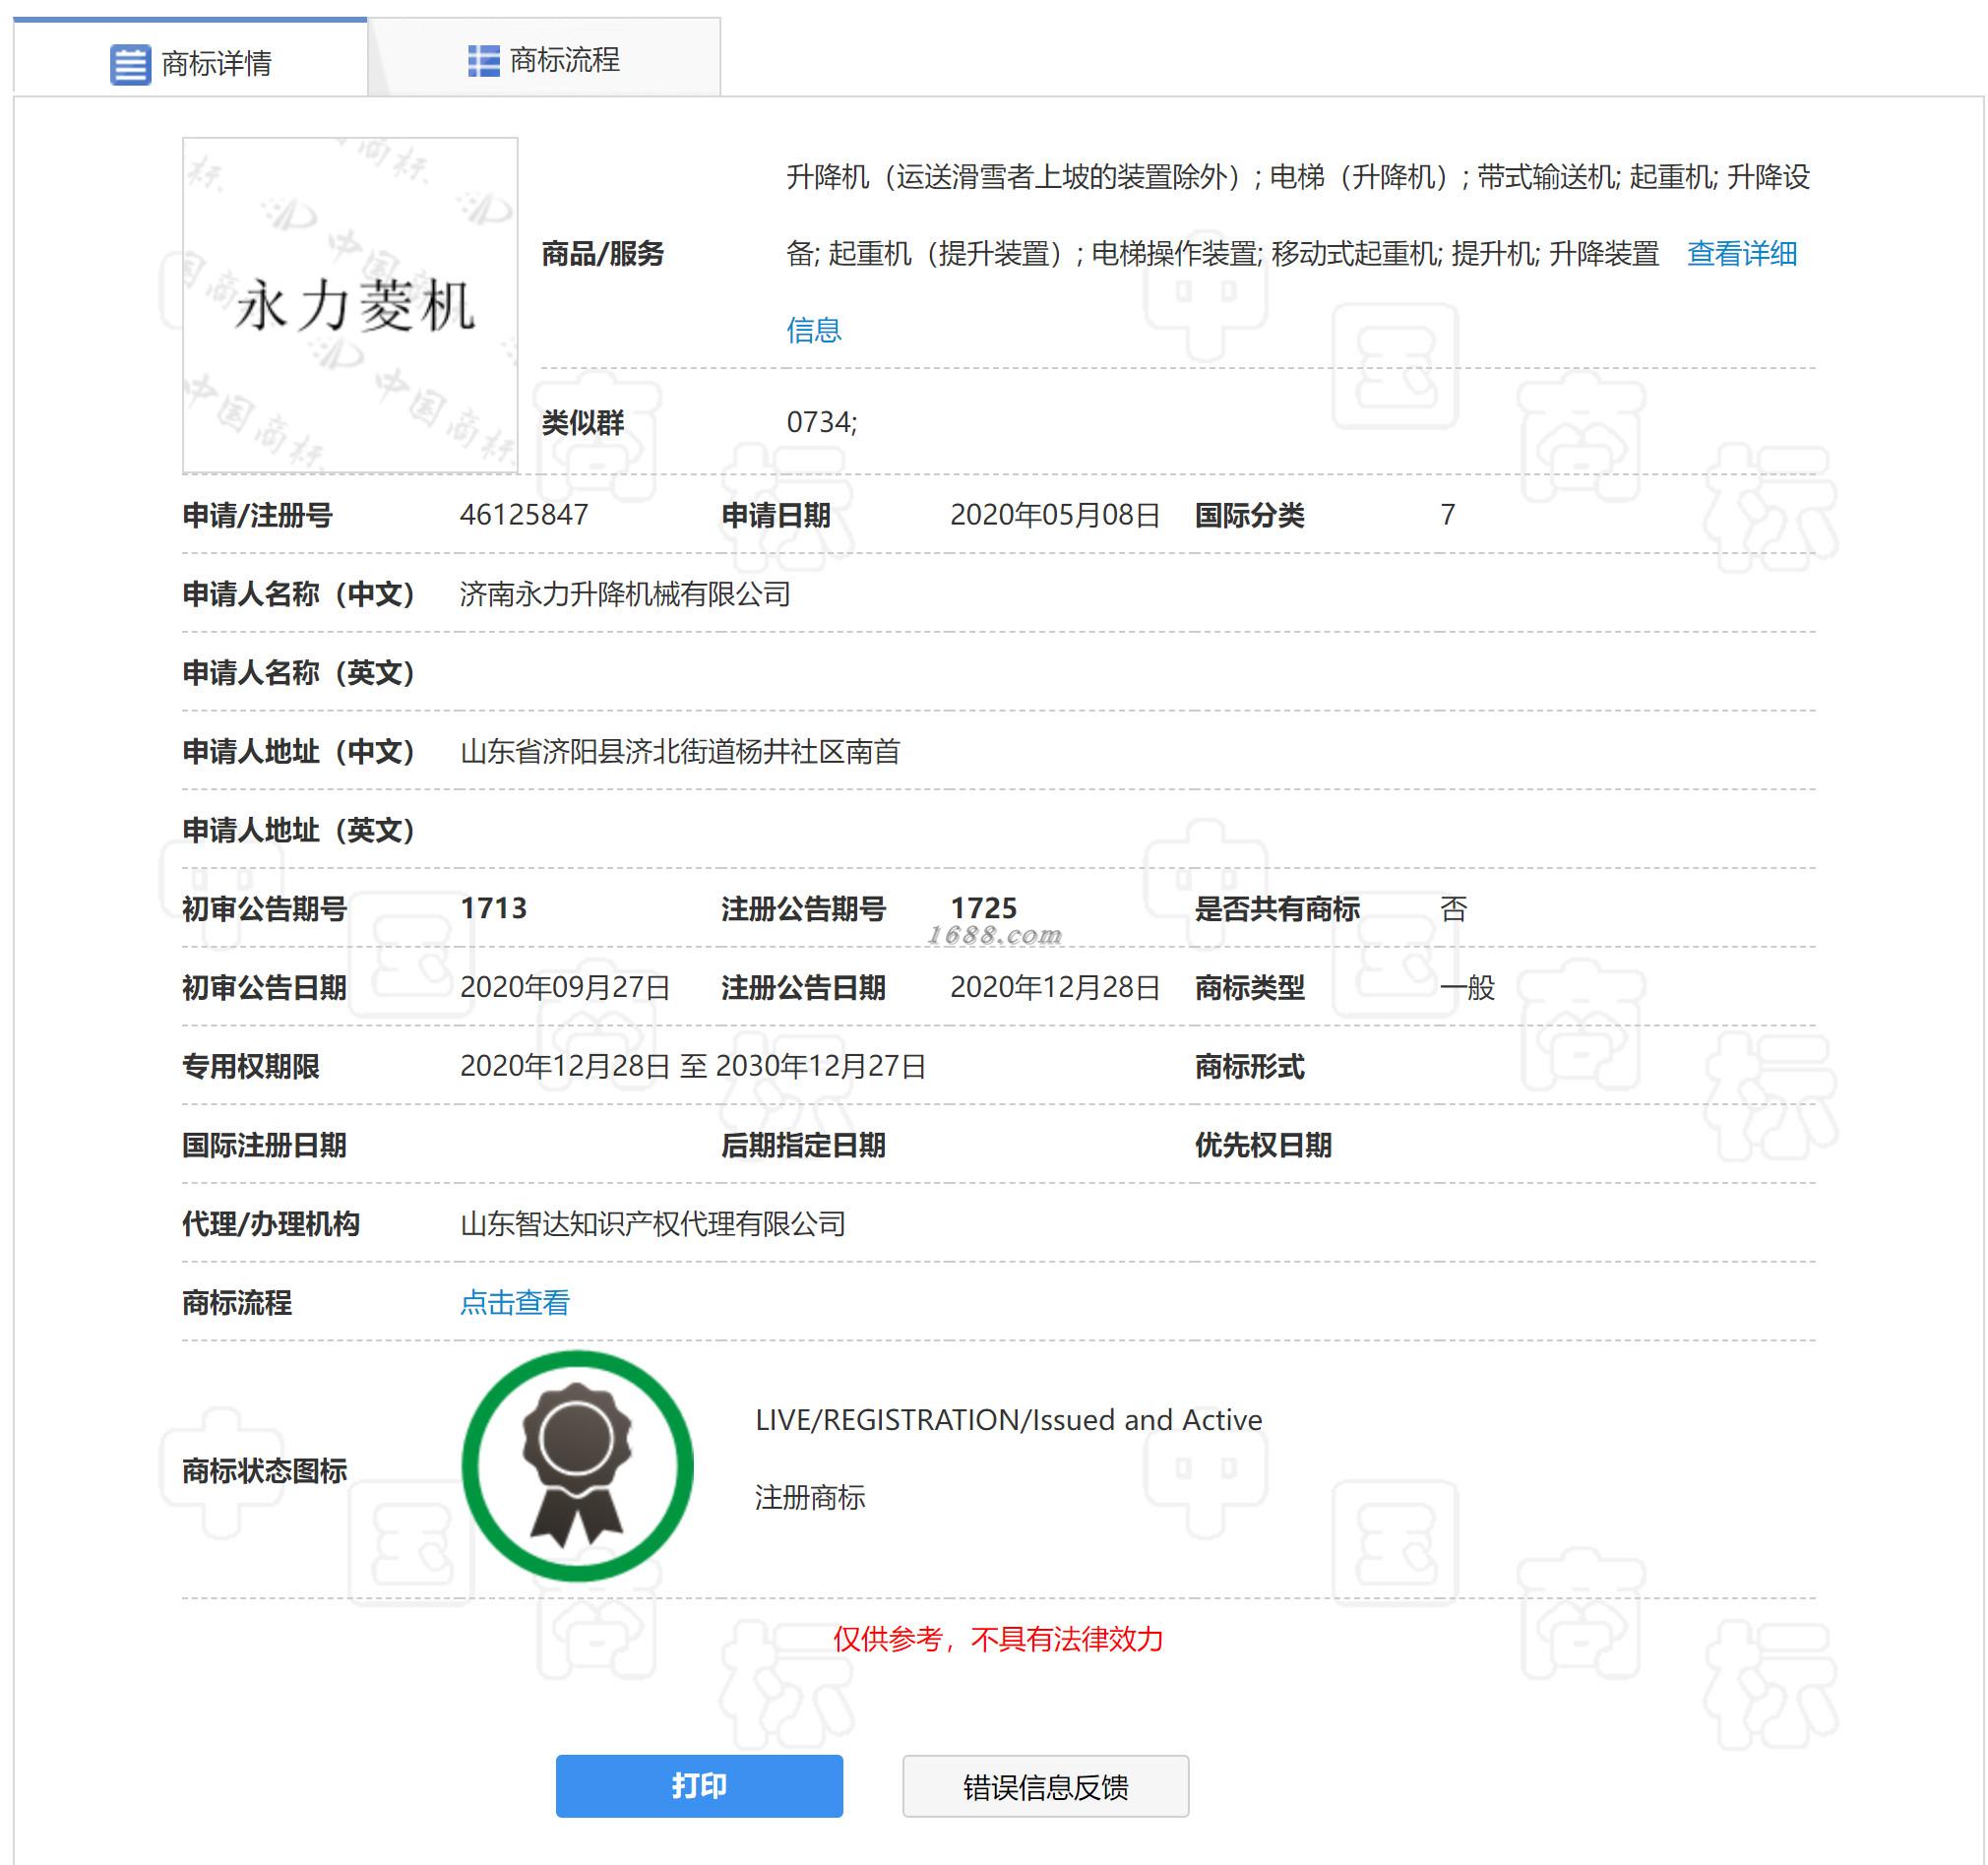
Task: Click the green registered trademark ribbon badge
Action: 577,1465
